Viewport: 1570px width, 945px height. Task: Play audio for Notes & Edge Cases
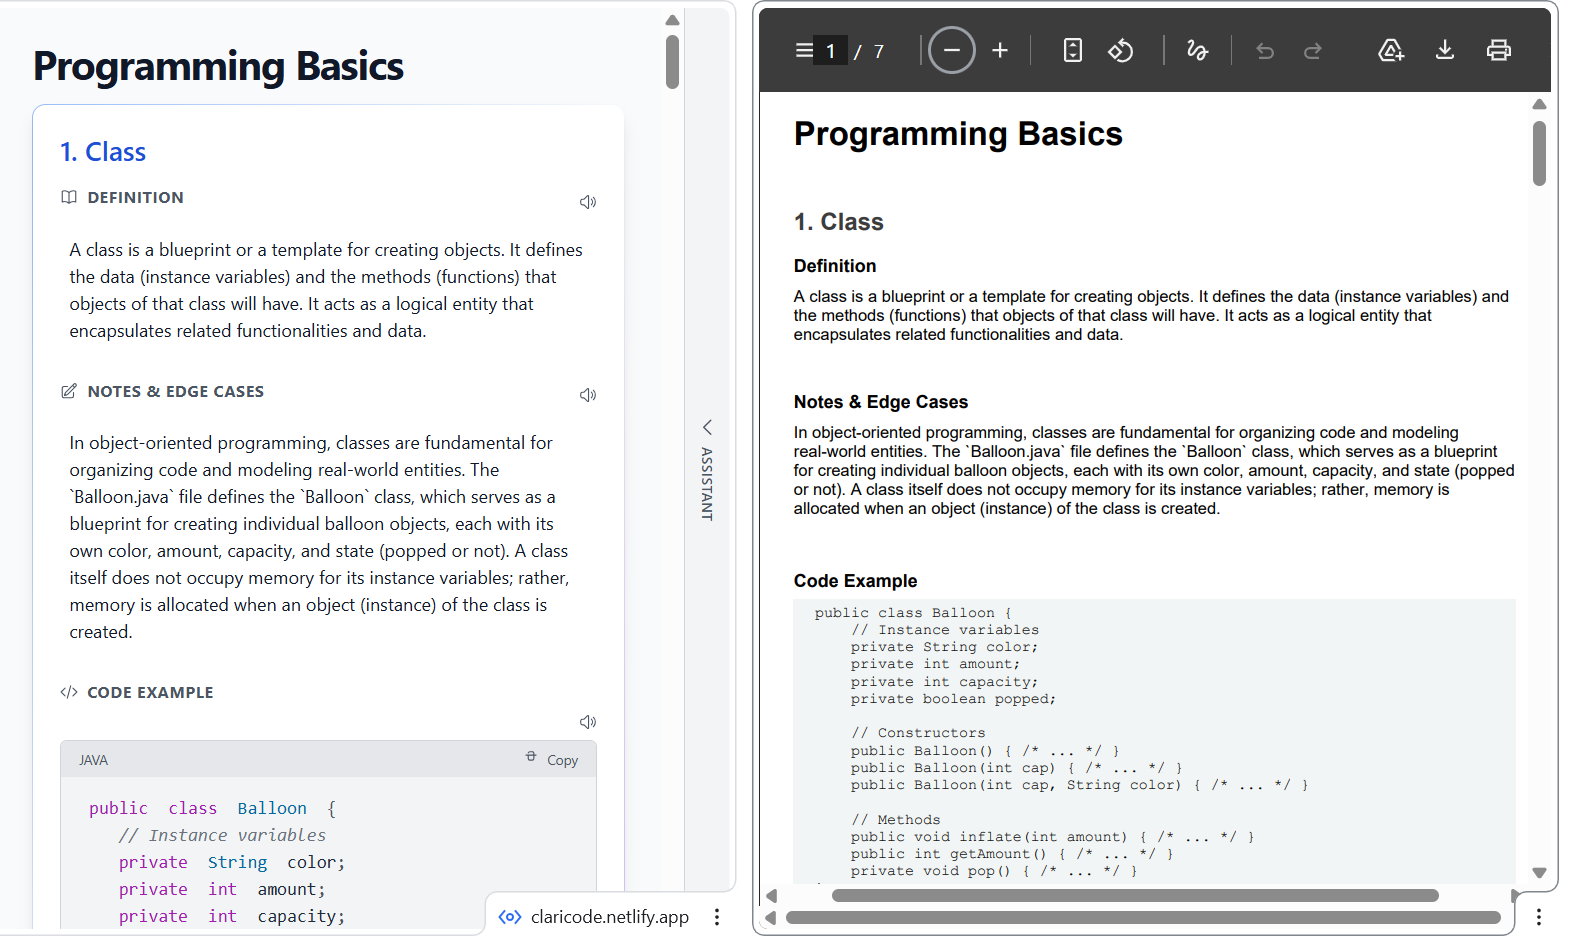pyautogui.click(x=588, y=395)
